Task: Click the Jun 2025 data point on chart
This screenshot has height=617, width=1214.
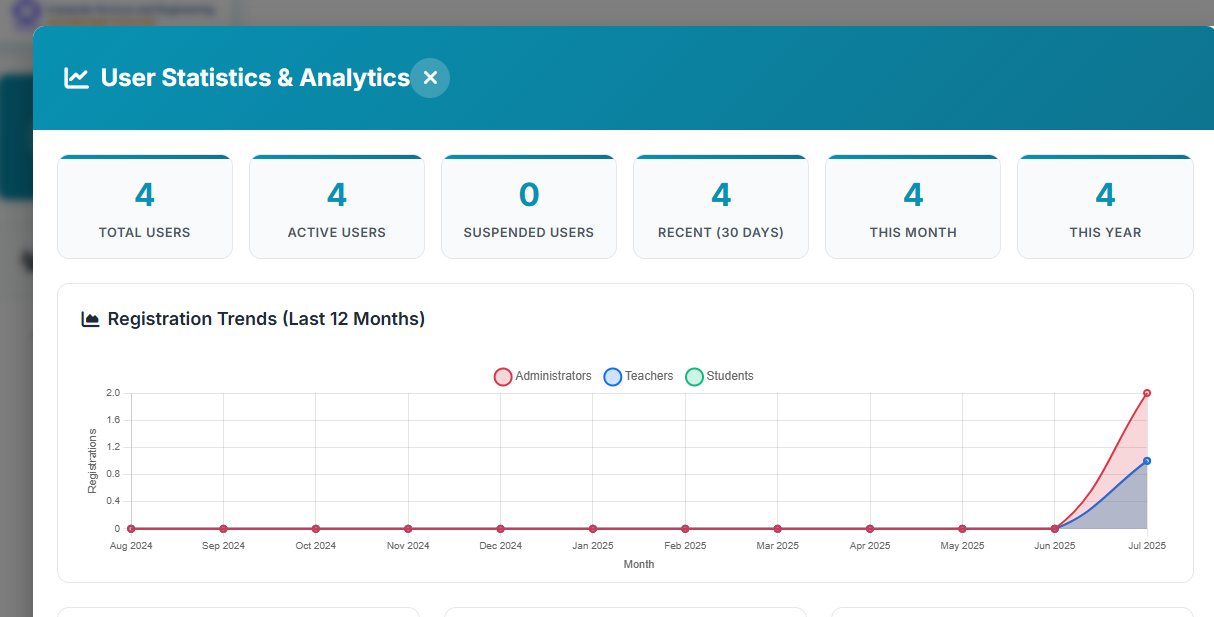Action: 1055,528
